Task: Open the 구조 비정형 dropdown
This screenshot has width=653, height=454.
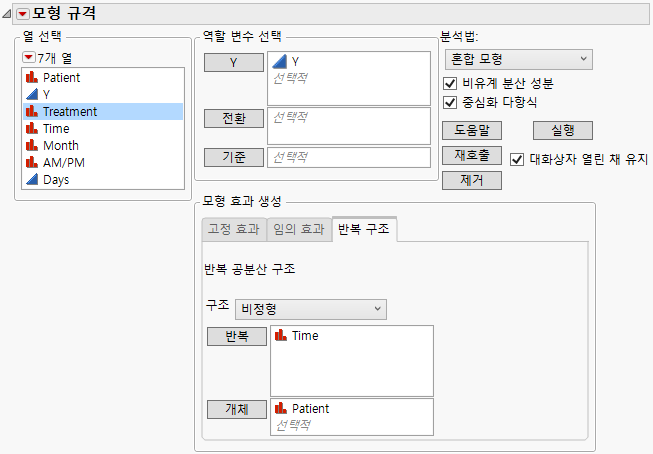Action: 310,309
